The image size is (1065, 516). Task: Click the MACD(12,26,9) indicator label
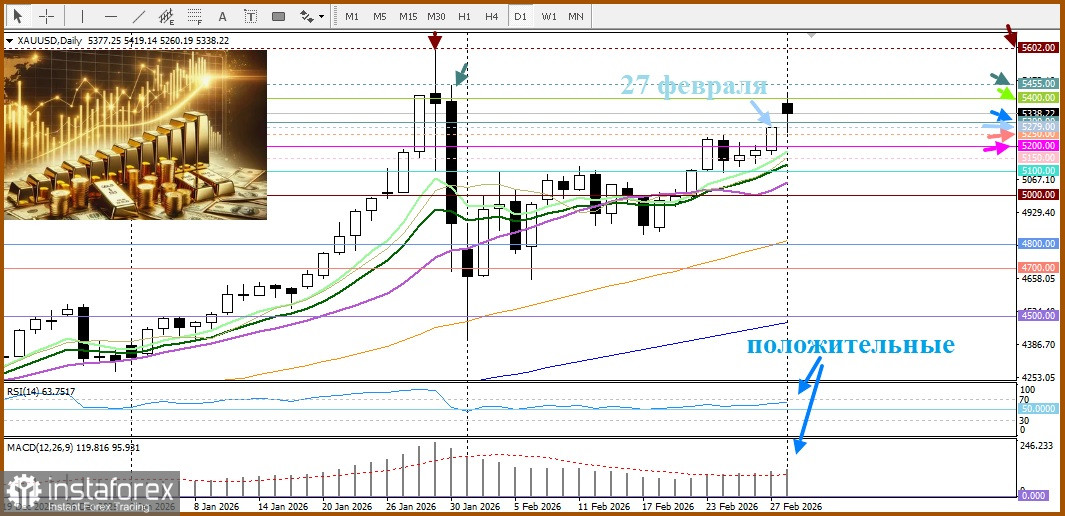coord(73,447)
